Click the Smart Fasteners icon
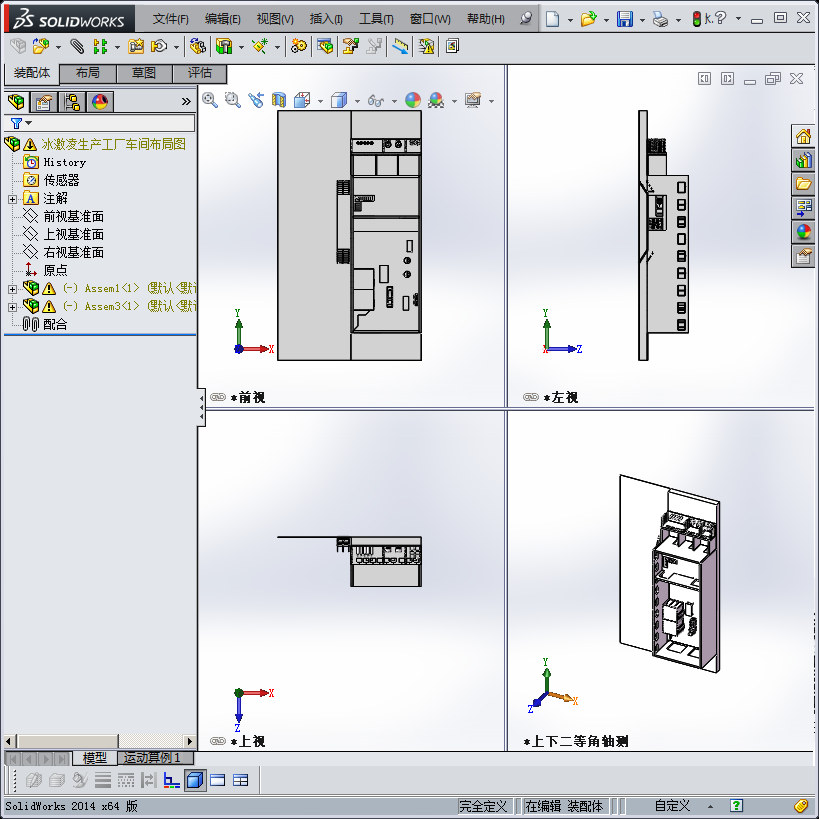Image resolution: width=819 pixels, height=819 pixels. [136, 46]
